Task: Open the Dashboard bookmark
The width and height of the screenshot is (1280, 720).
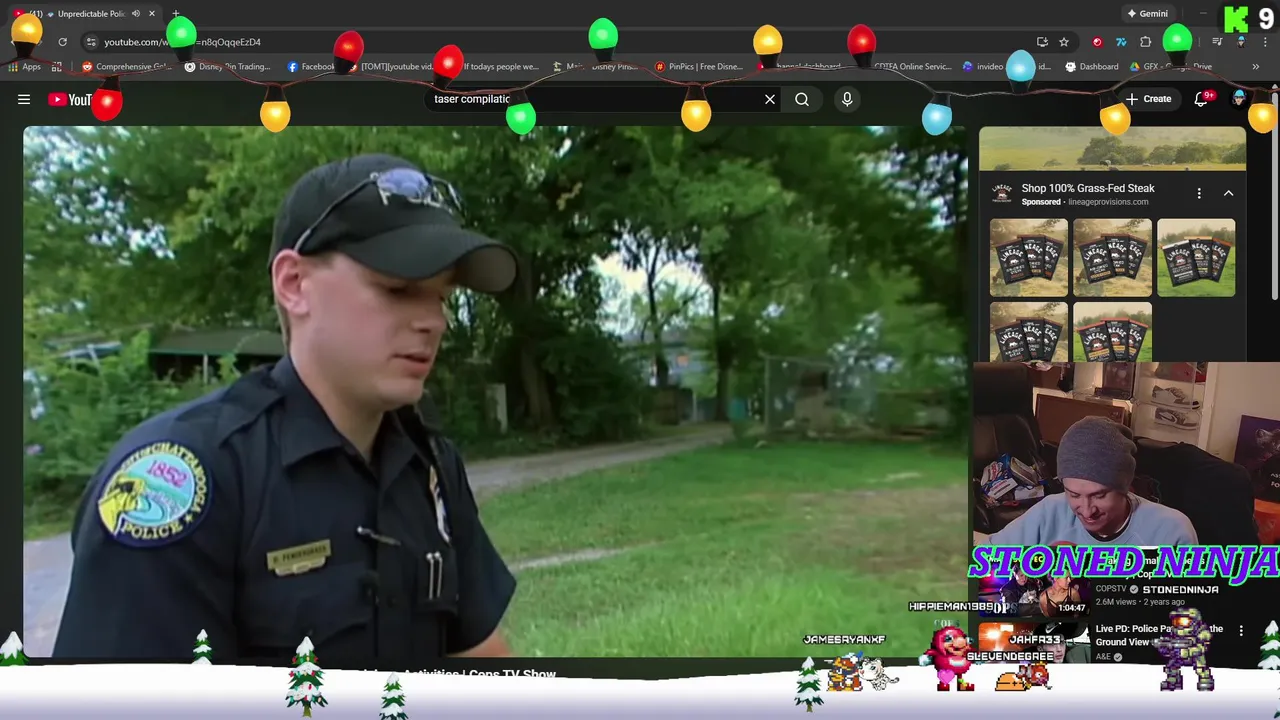Action: [x=1092, y=67]
